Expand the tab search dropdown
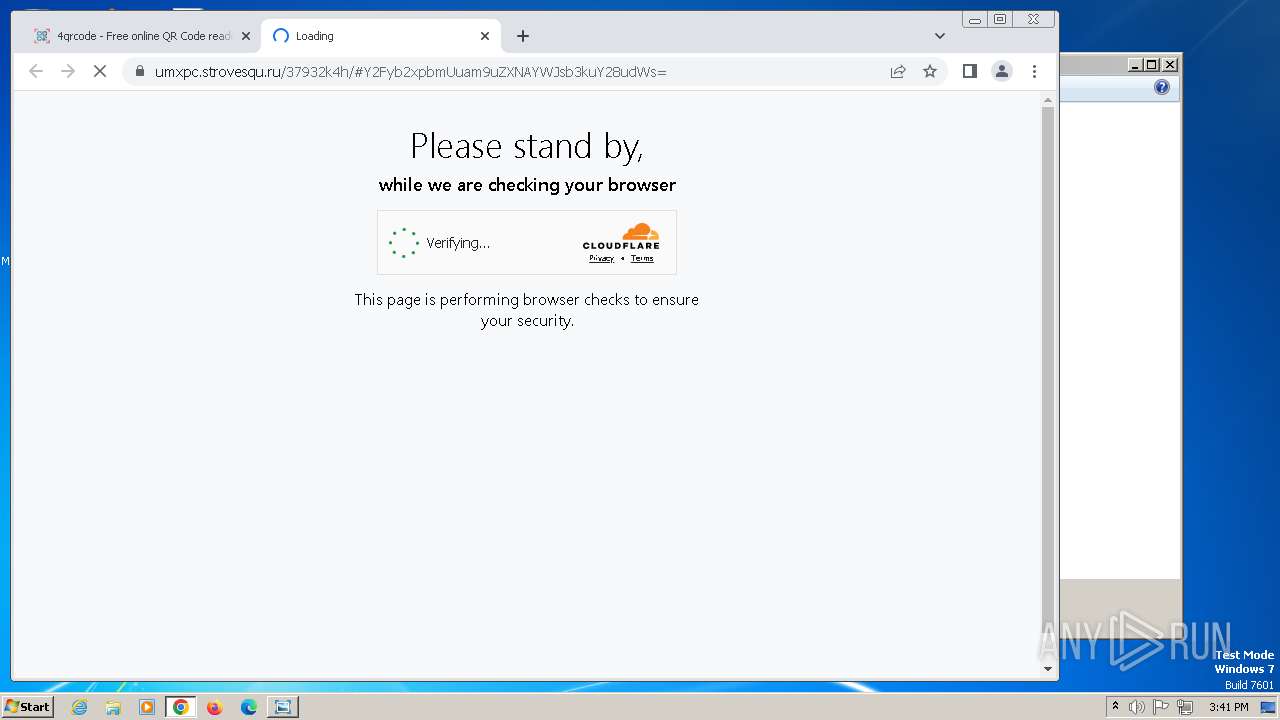The image size is (1280, 720). click(940, 36)
